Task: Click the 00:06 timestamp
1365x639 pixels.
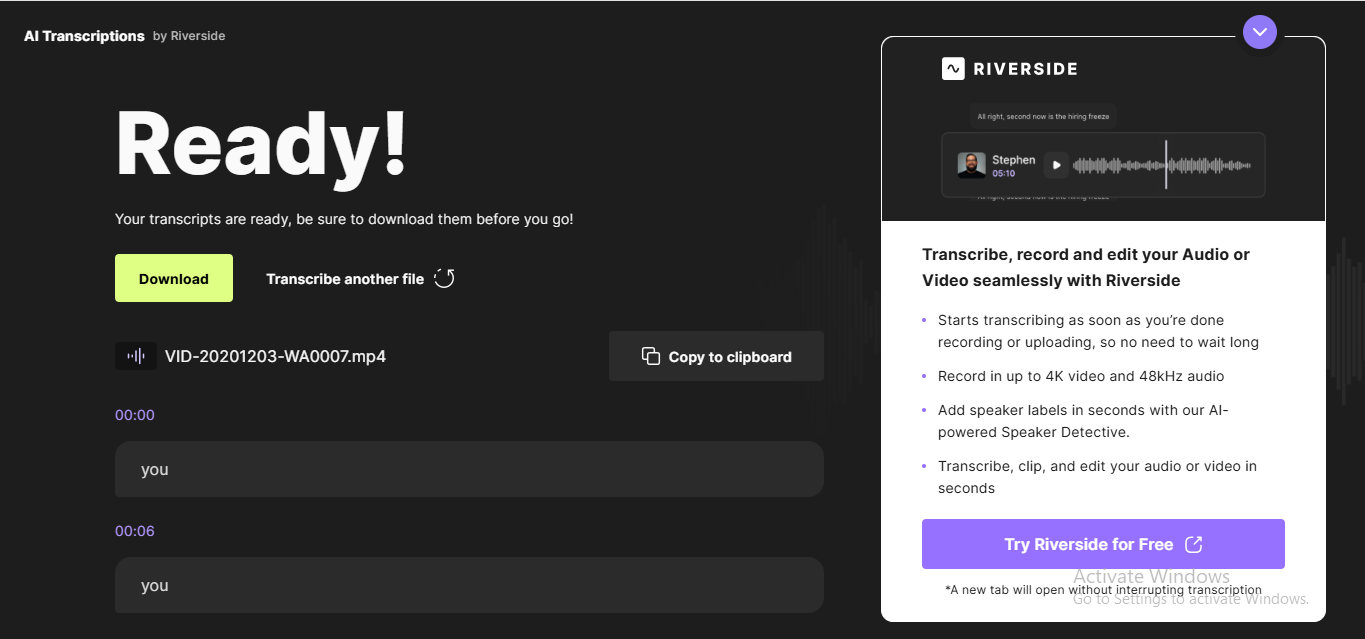Action: pos(135,531)
